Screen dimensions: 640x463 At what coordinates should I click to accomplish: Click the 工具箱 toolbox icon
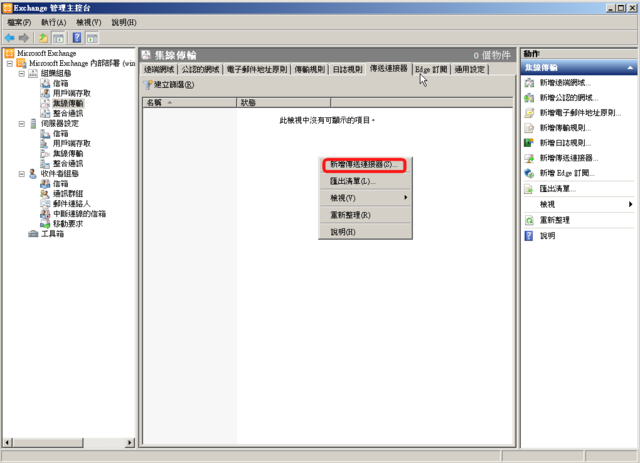point(33,234)
